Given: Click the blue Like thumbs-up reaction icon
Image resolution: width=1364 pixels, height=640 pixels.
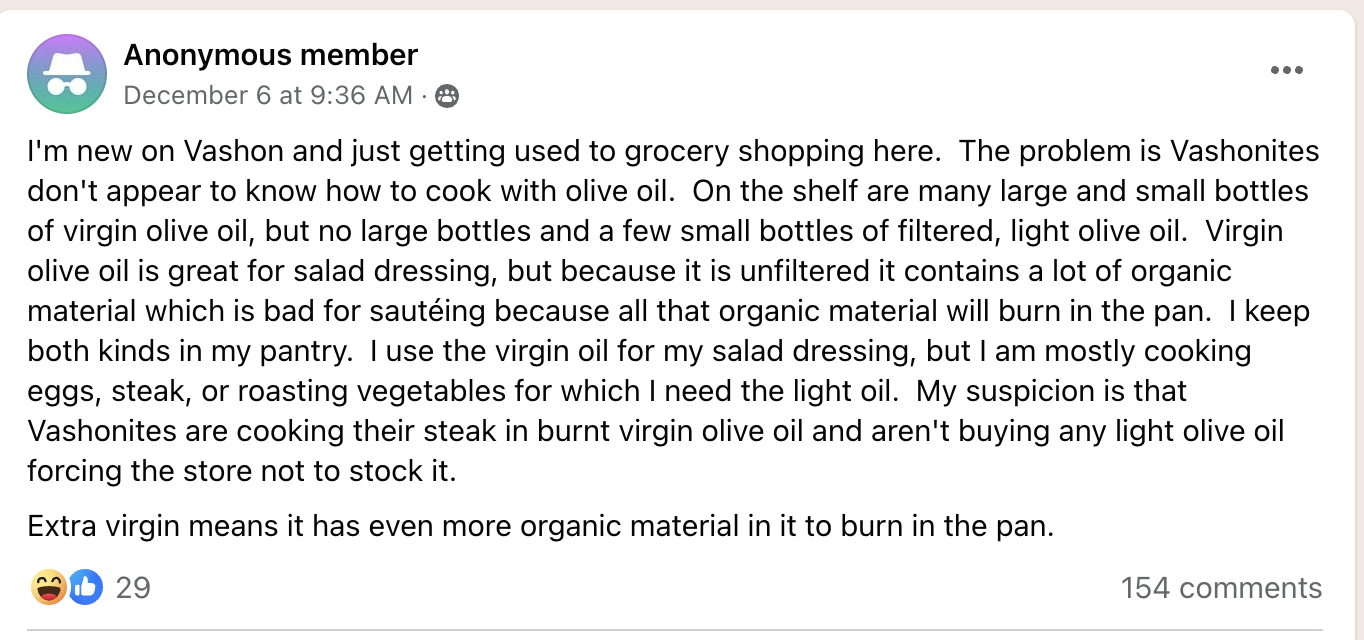Looking at the screenshot, I should pos(86,587).
